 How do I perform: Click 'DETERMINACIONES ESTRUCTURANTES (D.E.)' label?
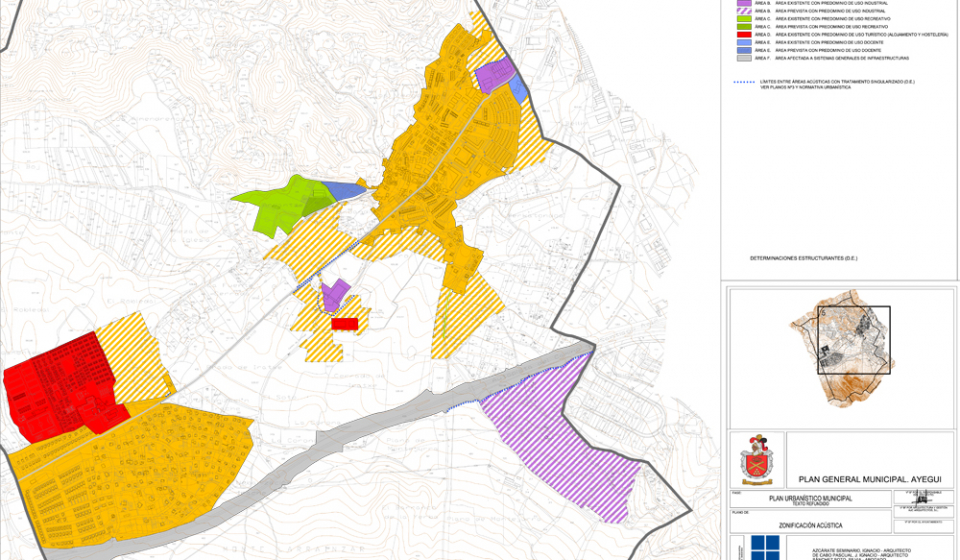(803, 258)
